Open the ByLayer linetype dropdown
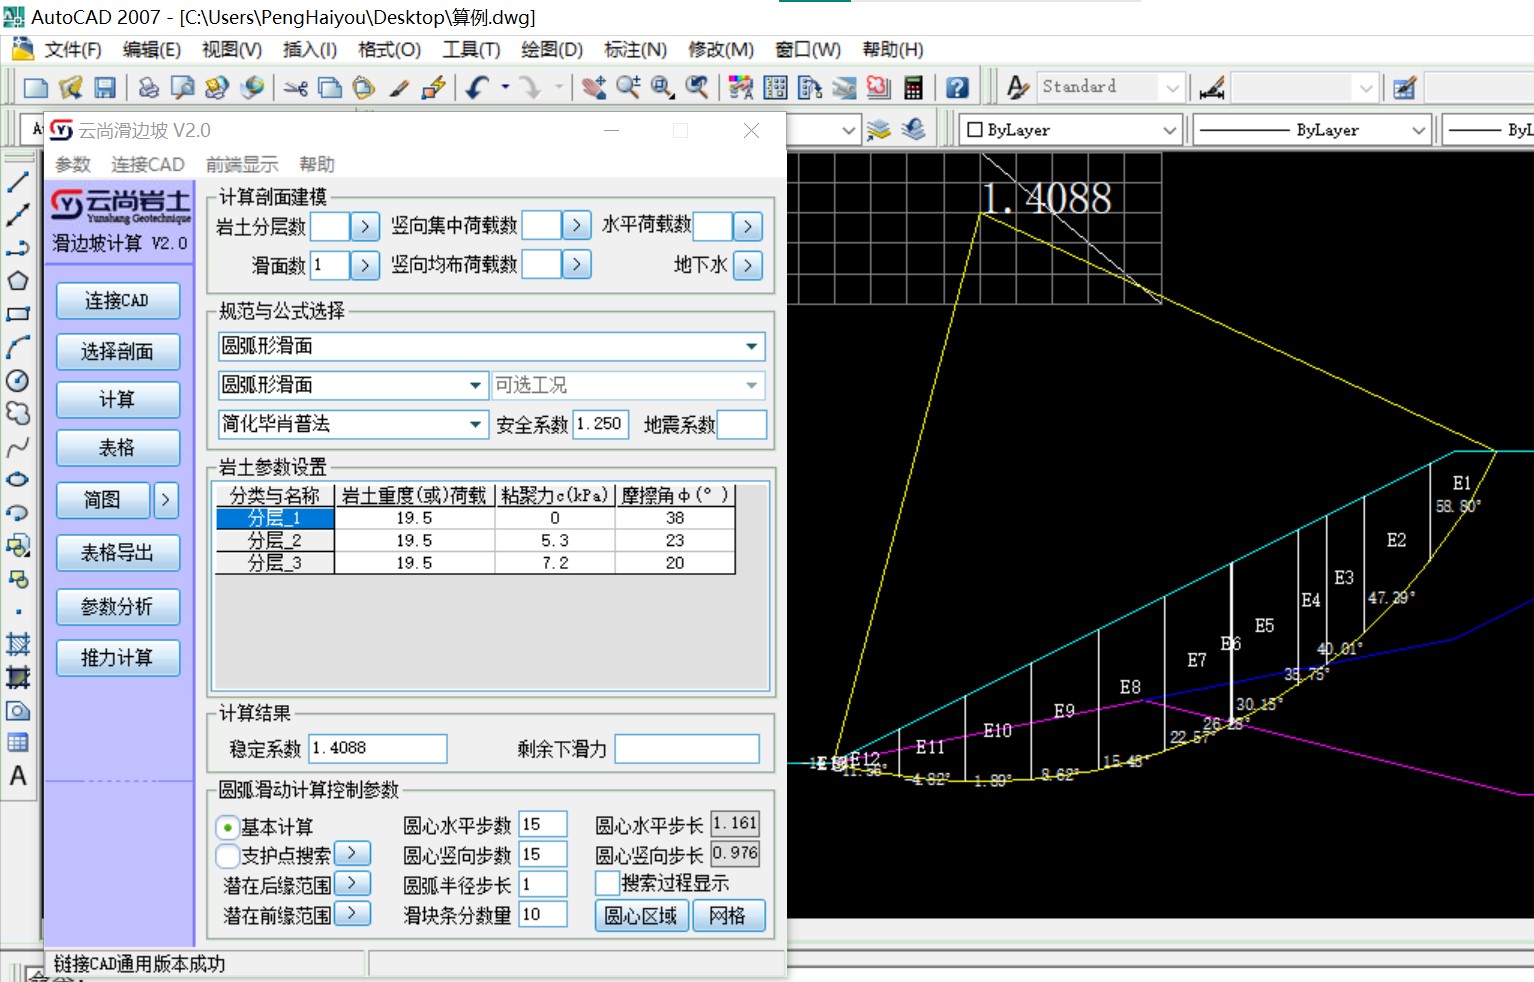This screenshot has height=982, width=1534. tap(1418, 130)
